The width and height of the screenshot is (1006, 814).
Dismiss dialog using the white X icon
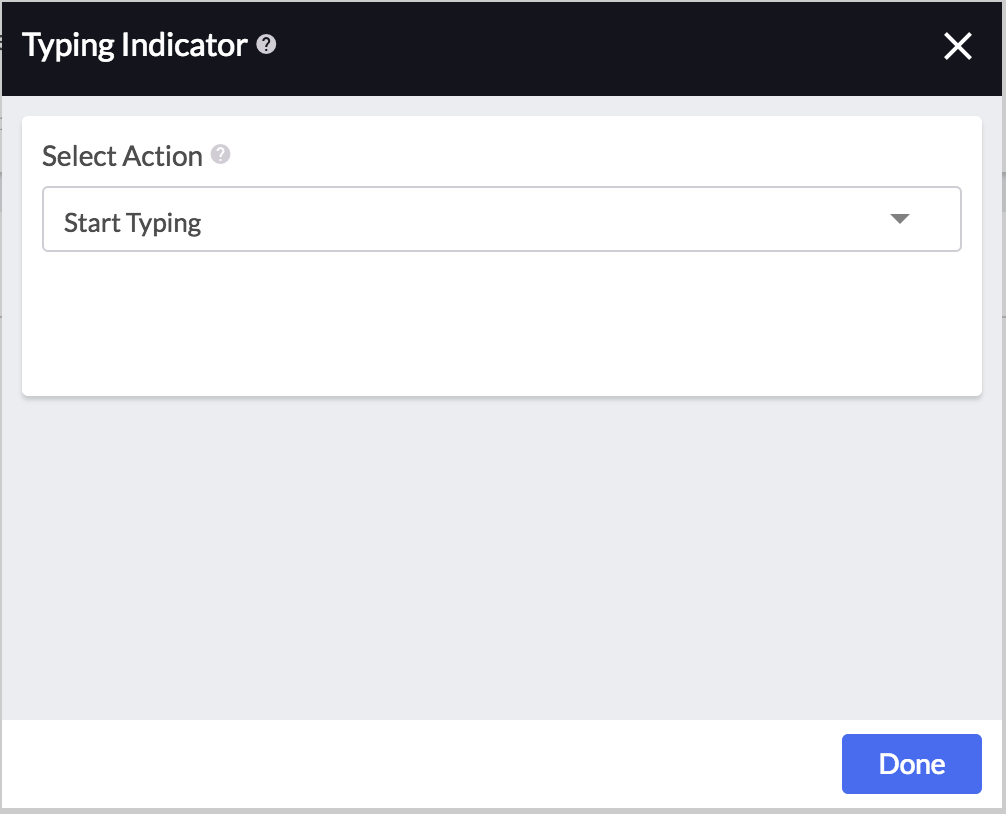[x=958, y=46]
